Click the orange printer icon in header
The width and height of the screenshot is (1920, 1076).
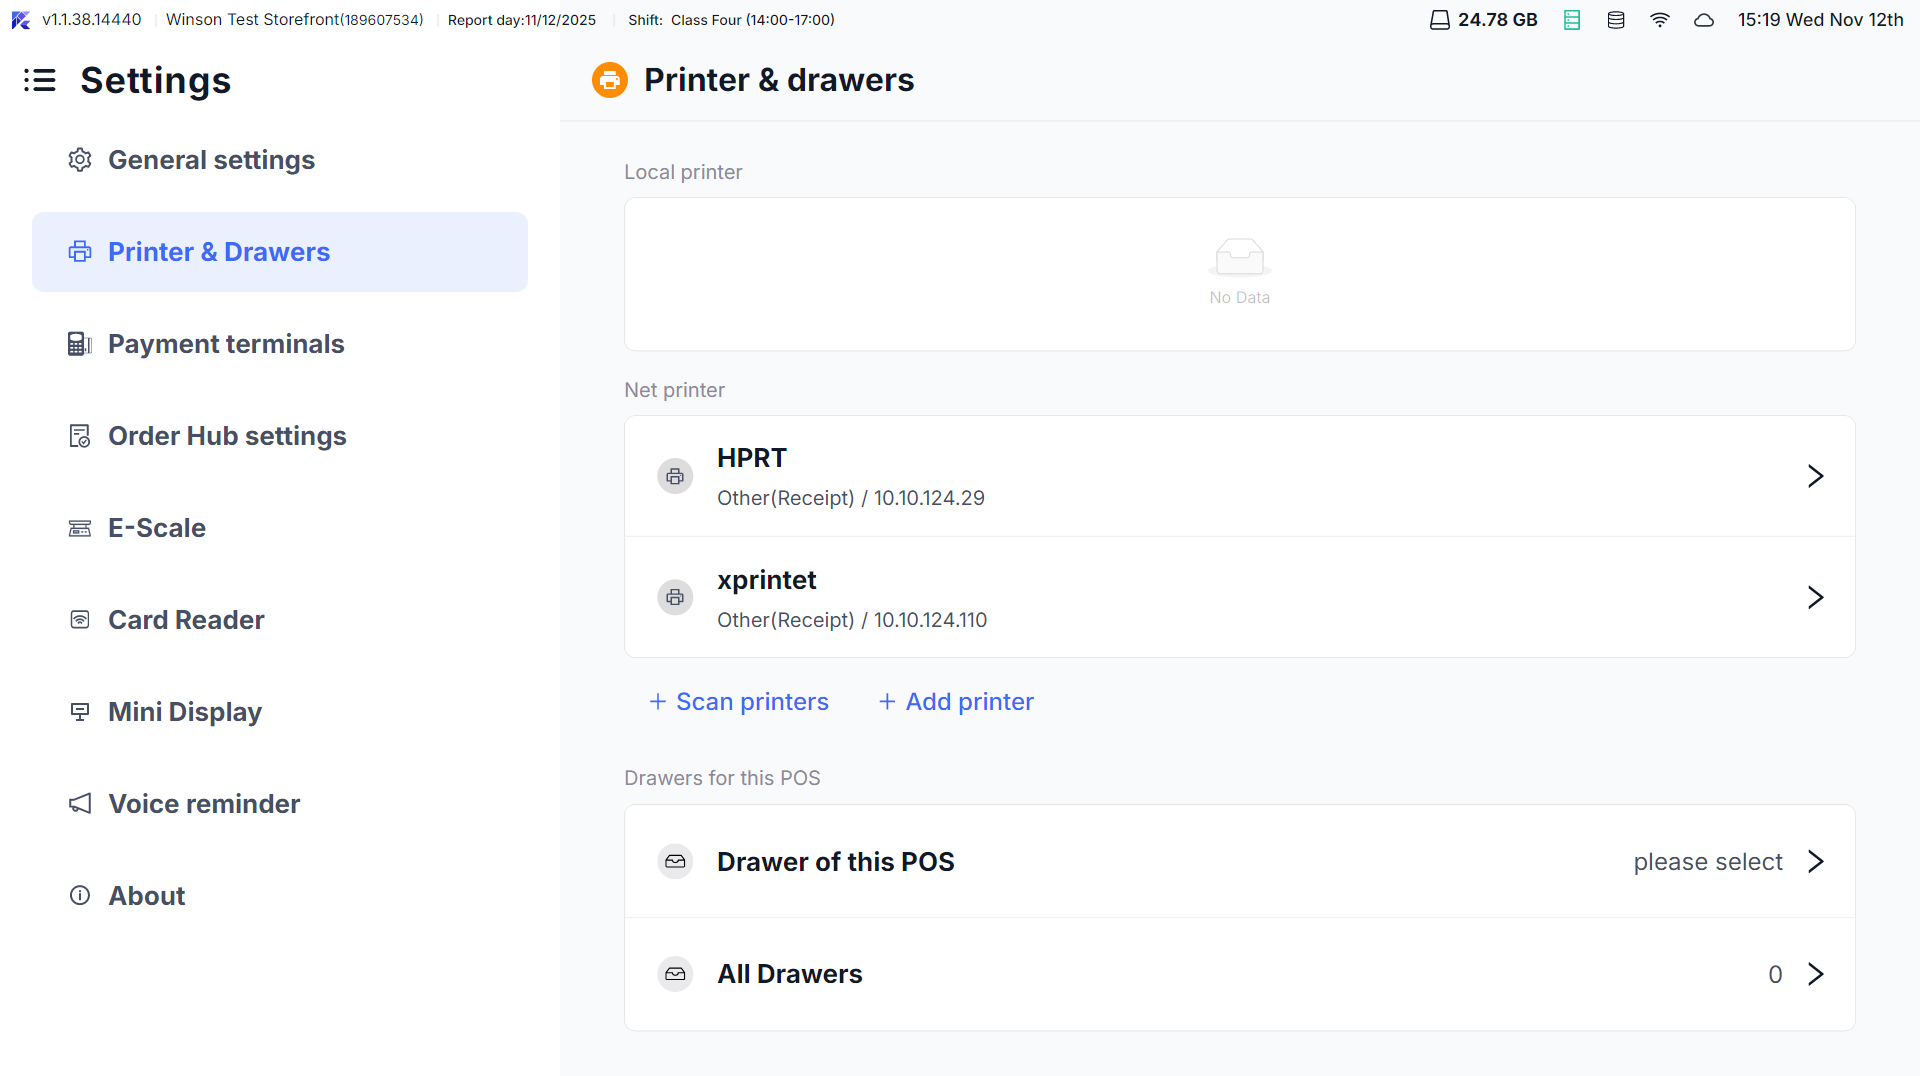coord(609,80)
